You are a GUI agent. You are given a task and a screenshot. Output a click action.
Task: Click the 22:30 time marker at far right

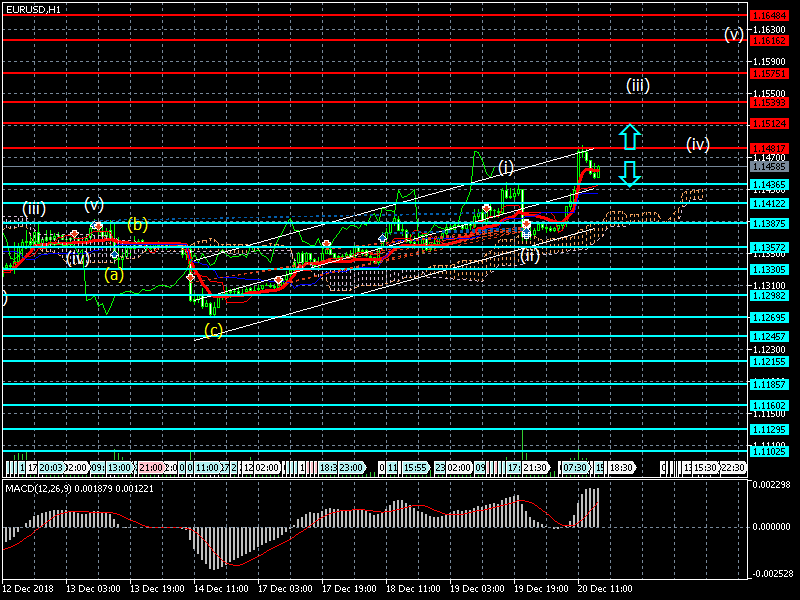pyautogui.click(x=733, y=467)
